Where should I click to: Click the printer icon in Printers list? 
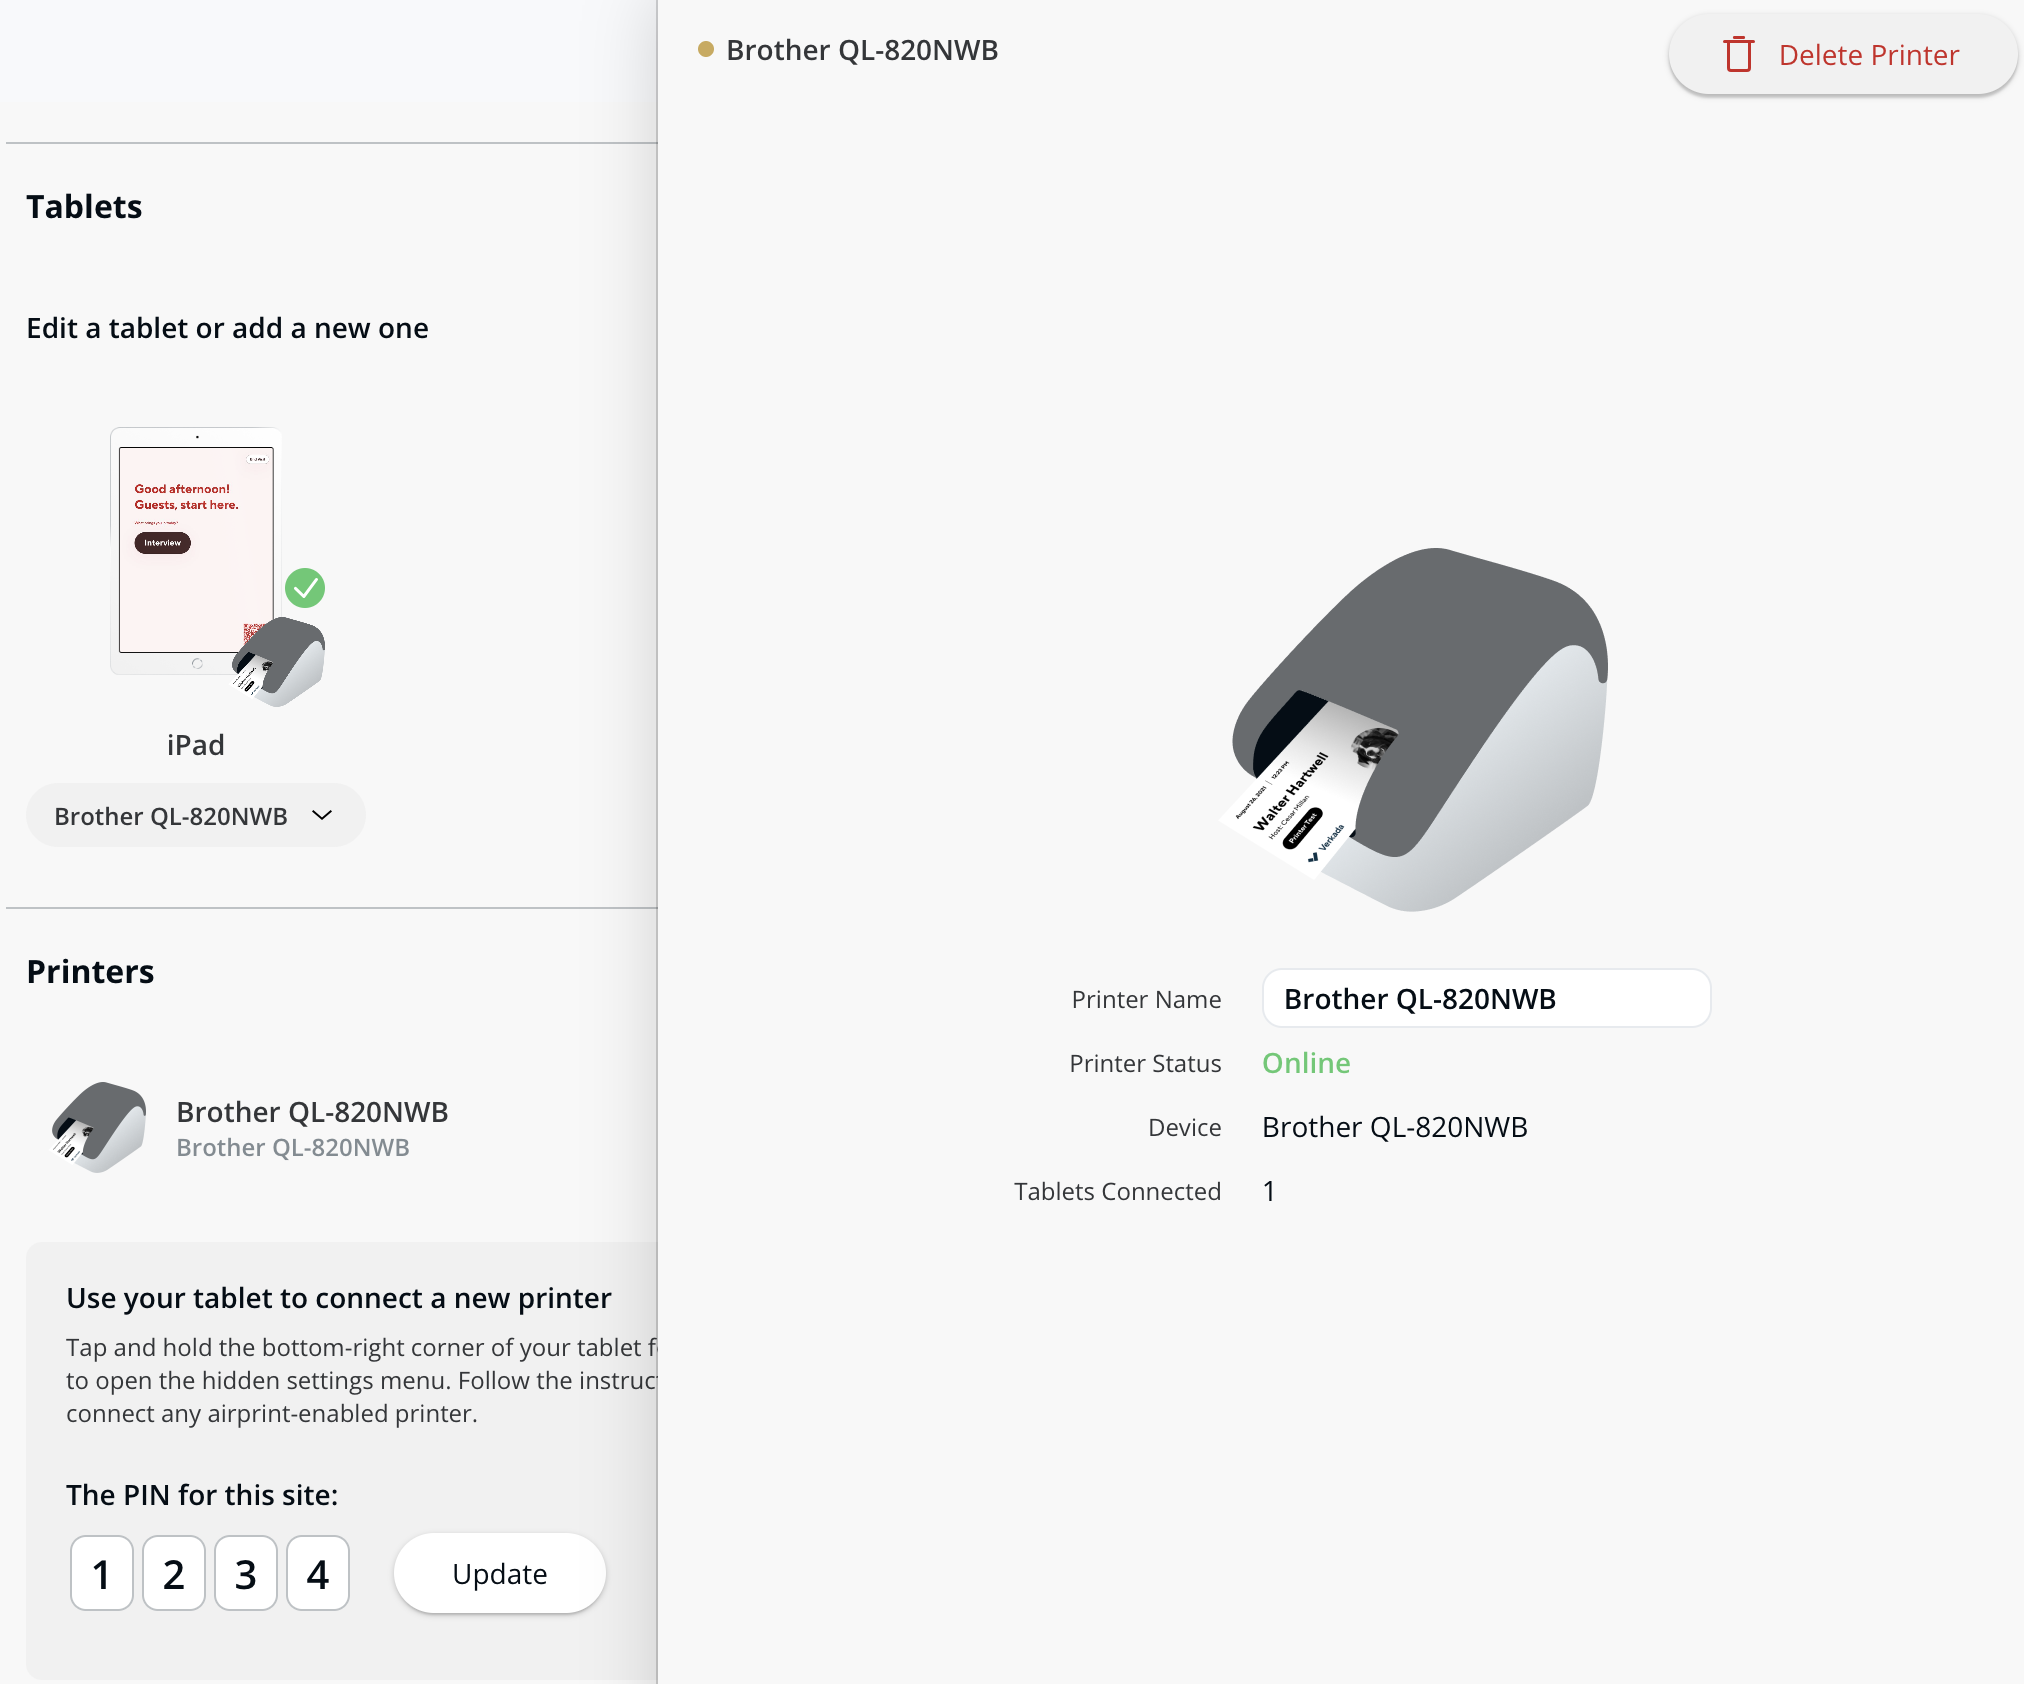click(99, 1127)
